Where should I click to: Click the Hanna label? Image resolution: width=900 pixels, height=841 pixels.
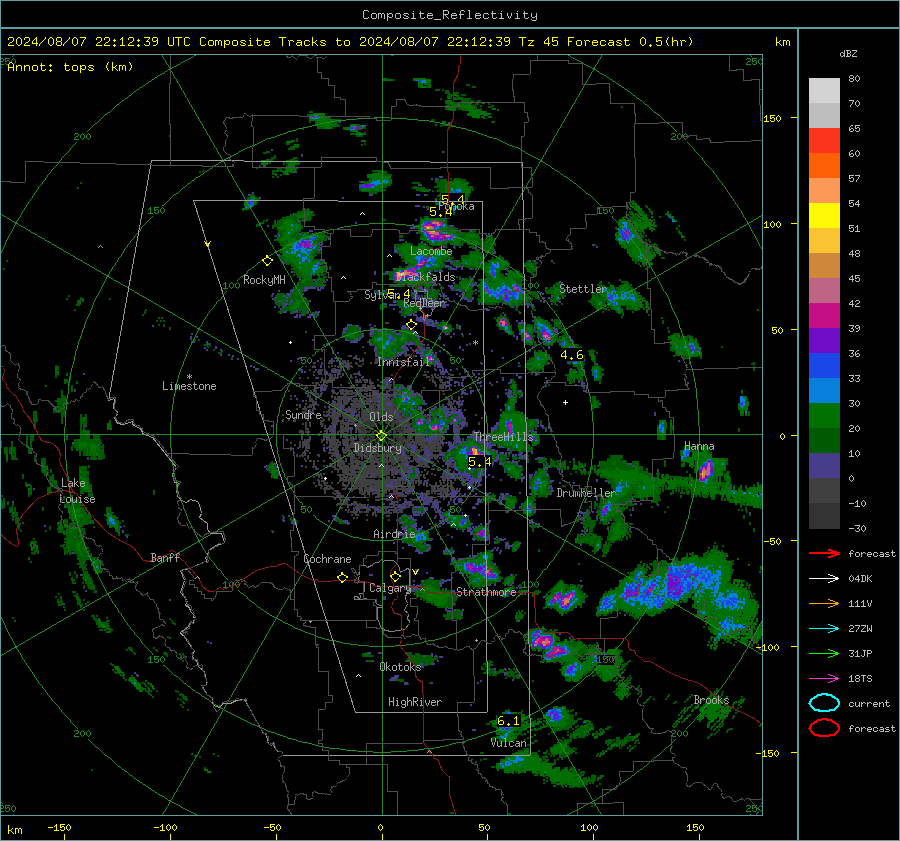click(699, 446)
